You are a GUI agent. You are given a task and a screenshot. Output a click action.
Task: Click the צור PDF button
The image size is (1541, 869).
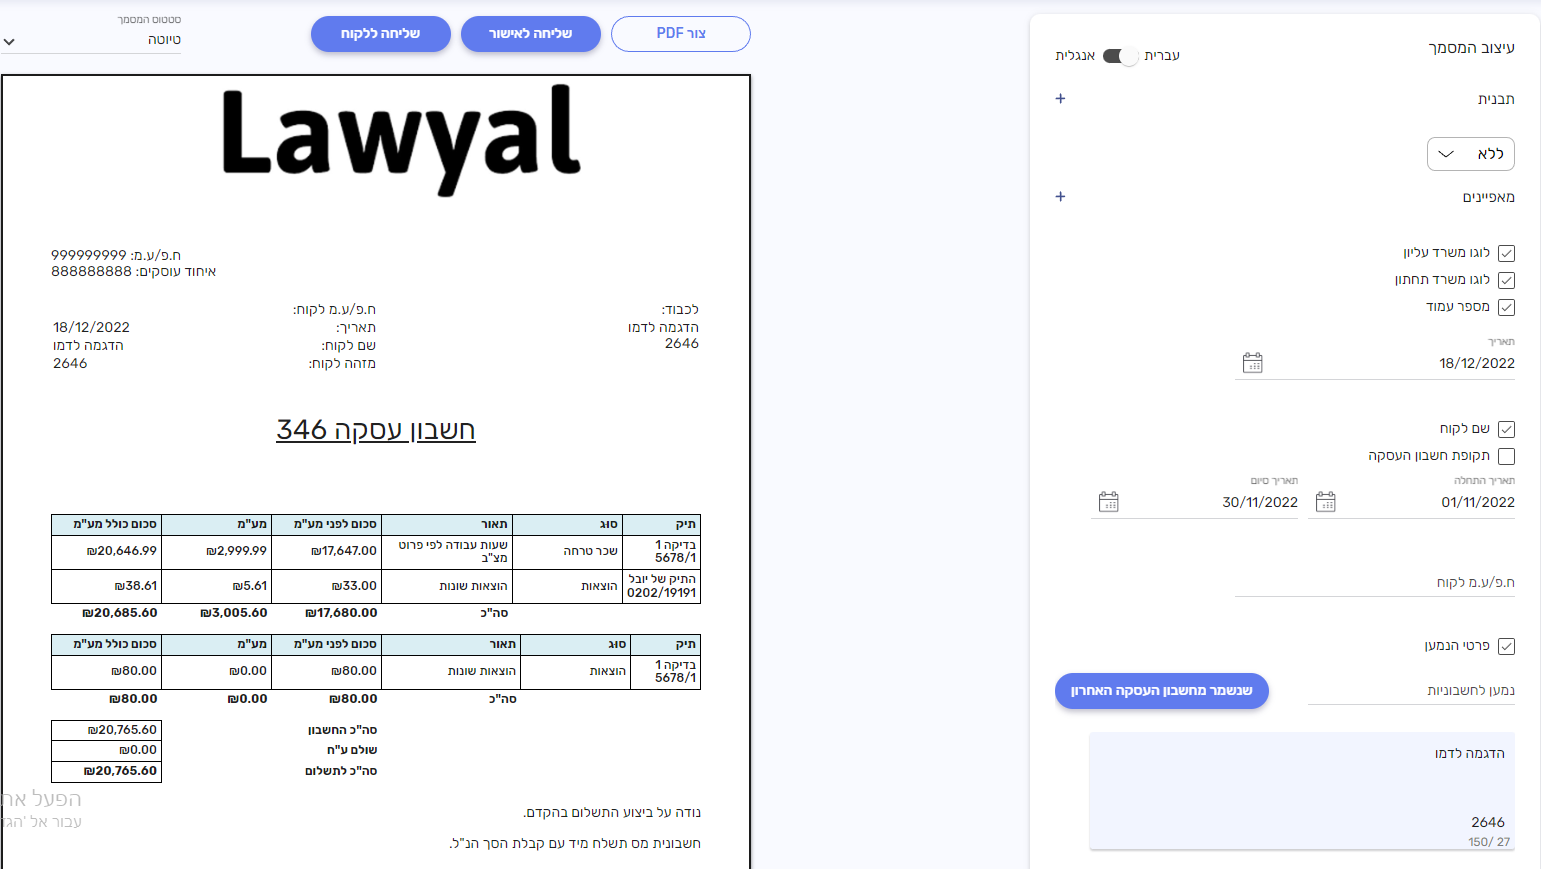coord(680,34)
